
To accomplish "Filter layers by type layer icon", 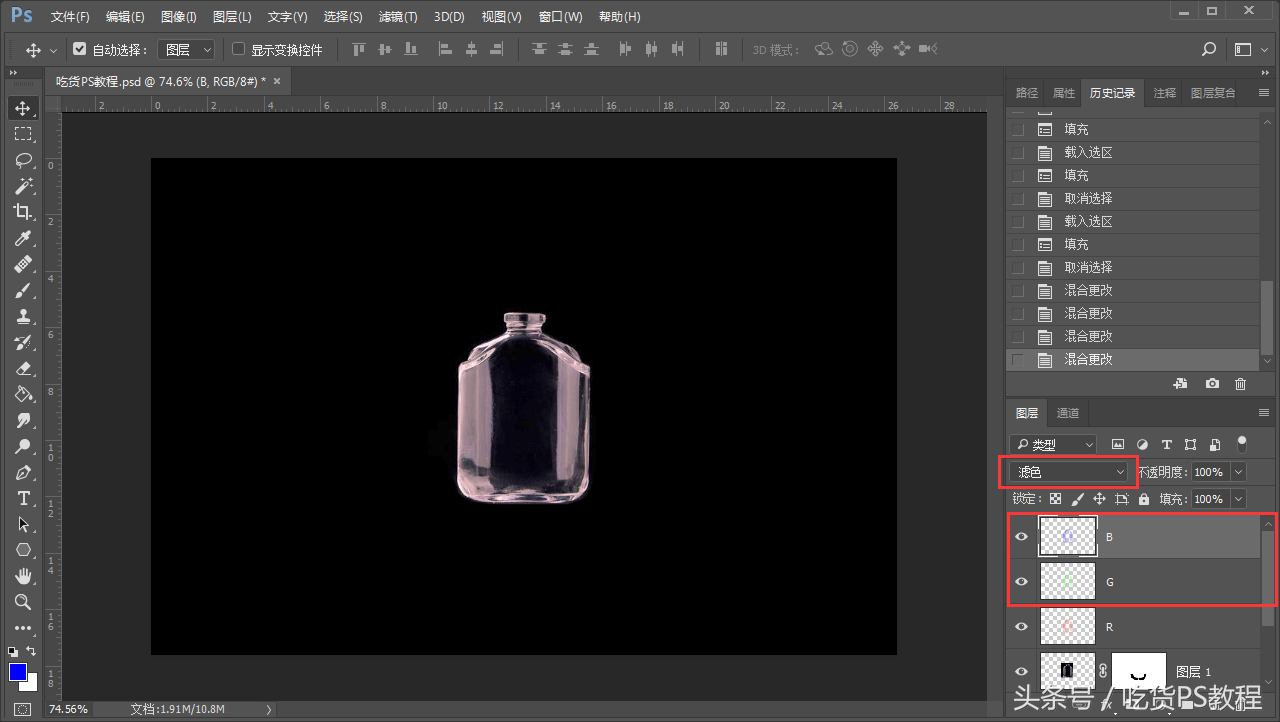I will [x=1166, y=444].
